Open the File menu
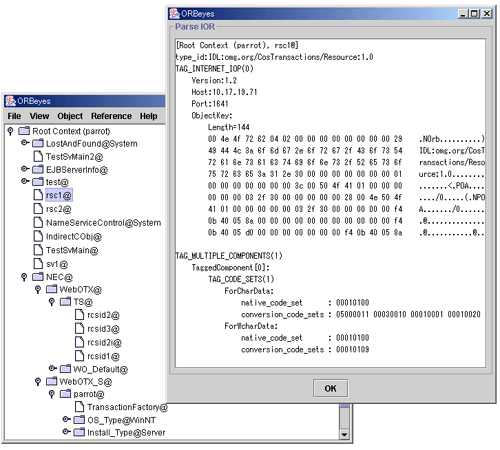500x450 pixels. (14, 116)
